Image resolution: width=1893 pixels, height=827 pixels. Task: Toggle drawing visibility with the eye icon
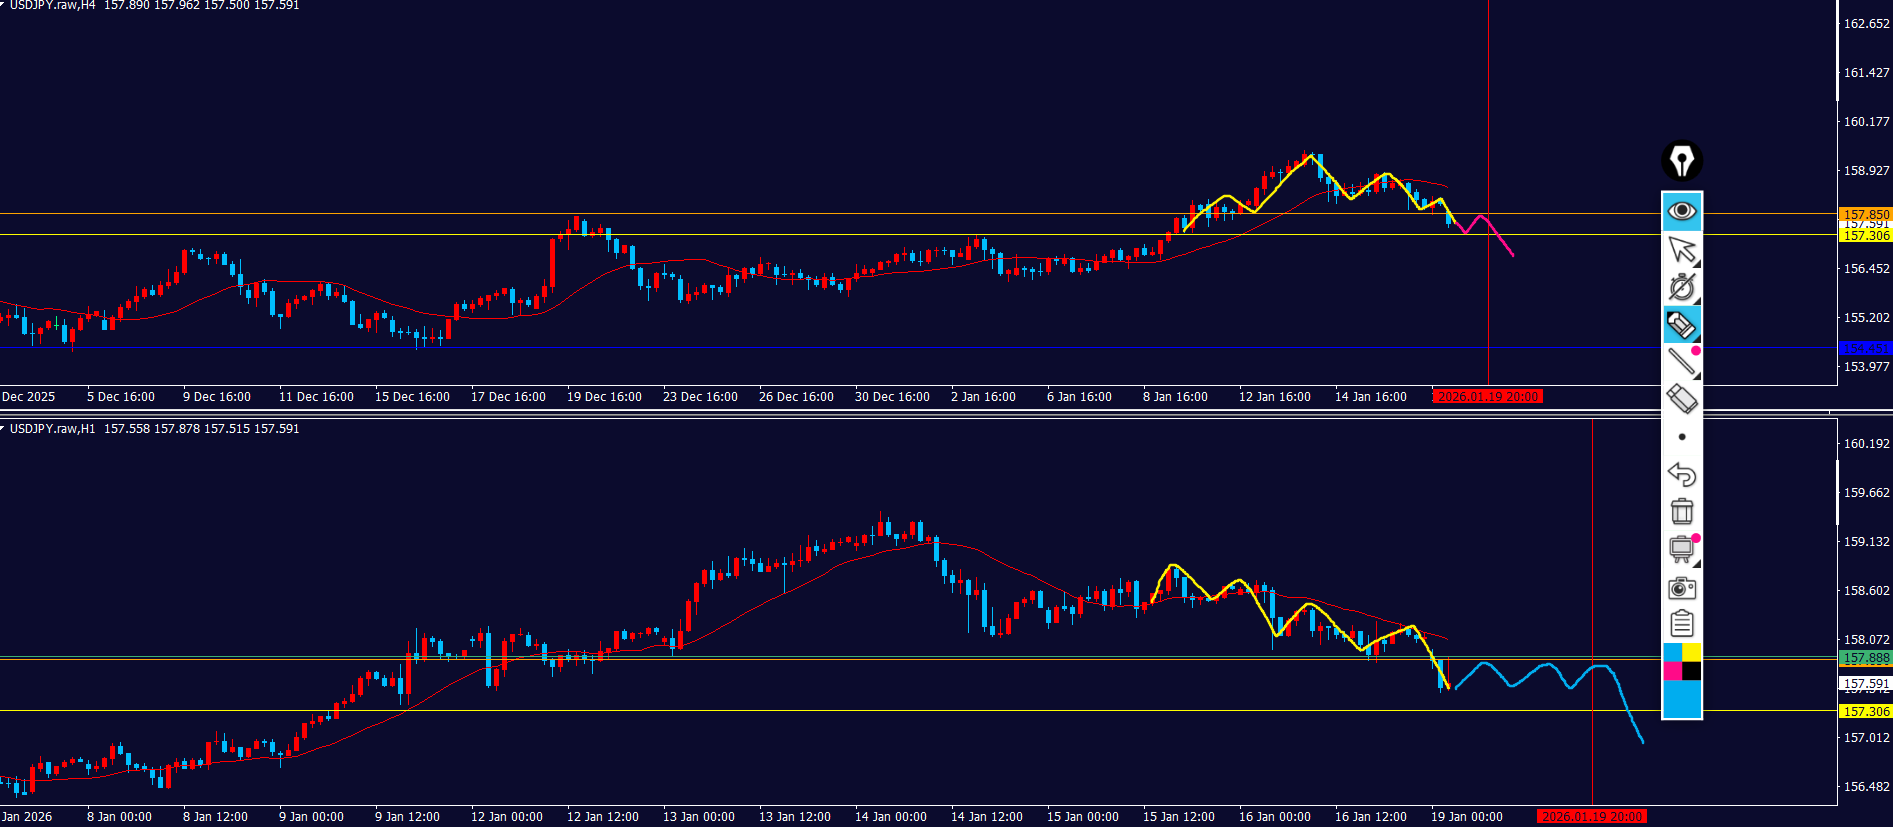point(1682,211)
